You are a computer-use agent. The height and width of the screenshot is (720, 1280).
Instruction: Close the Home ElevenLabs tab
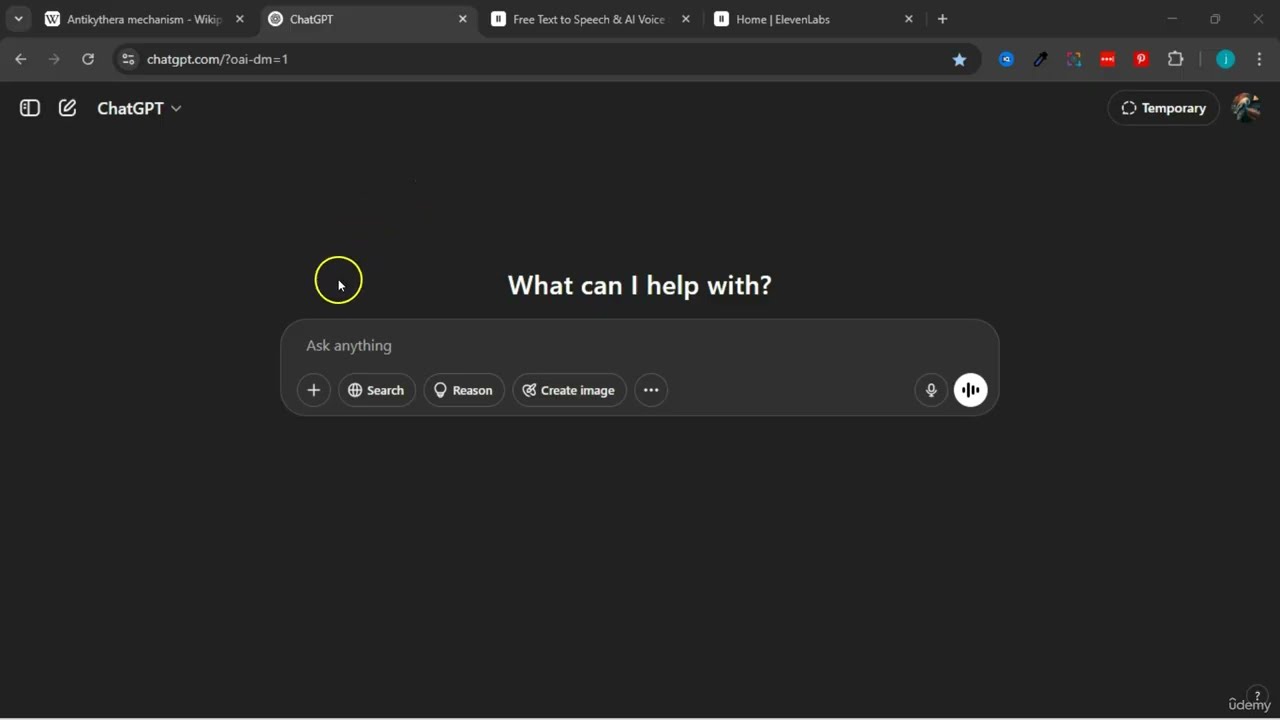coord(909,19)
